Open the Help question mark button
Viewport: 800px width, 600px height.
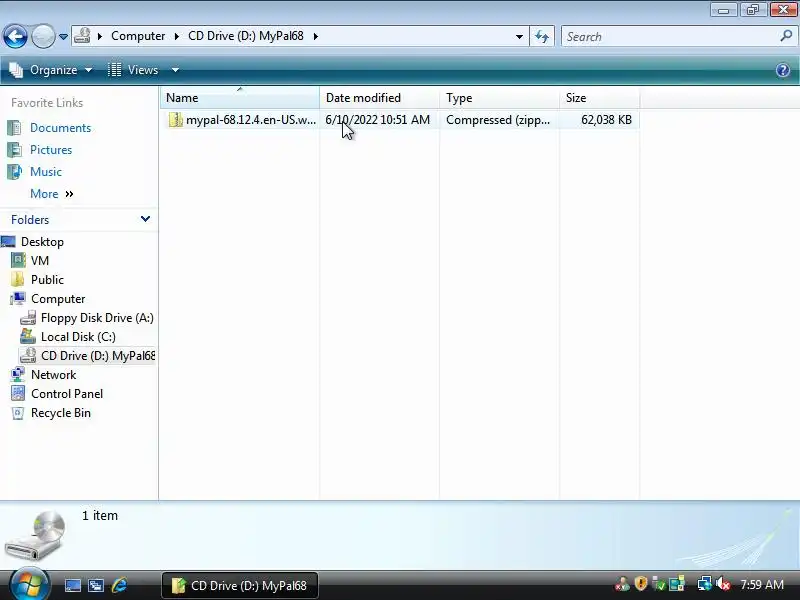[x=783, y=70]
